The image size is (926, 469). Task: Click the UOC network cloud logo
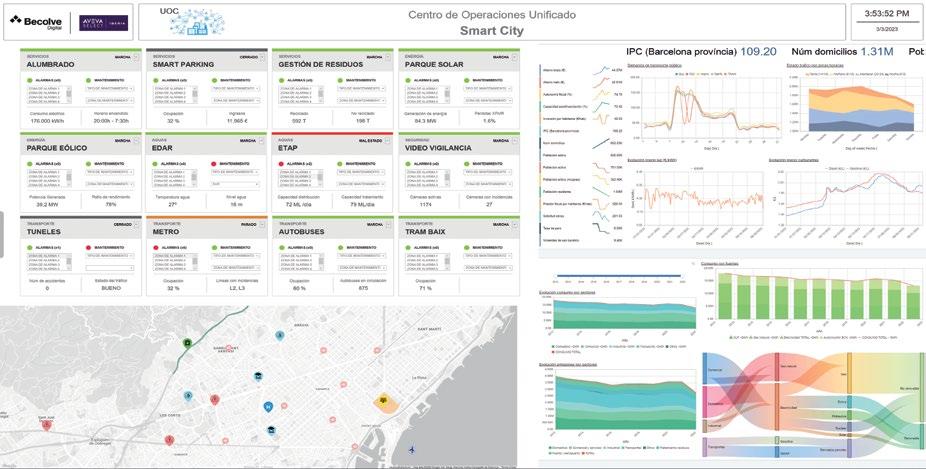[x=197, y=24]
